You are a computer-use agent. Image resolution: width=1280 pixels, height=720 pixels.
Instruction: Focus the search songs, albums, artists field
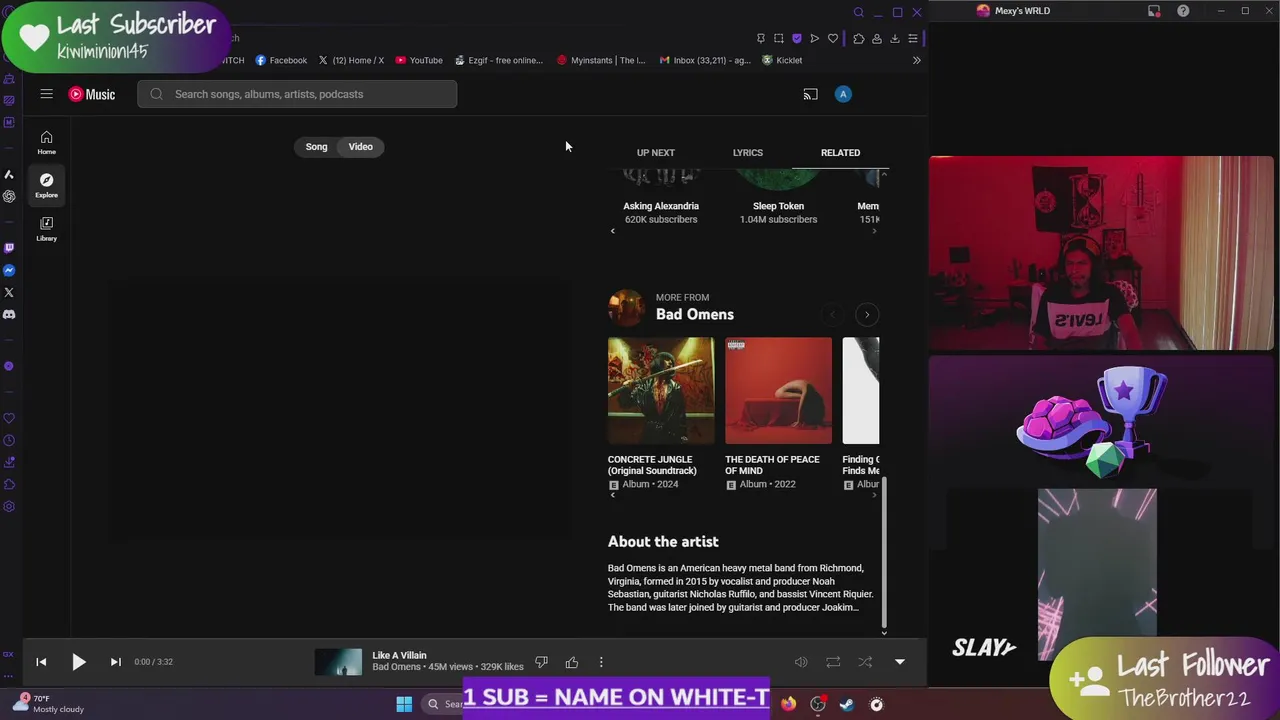[x=297, y=94]
